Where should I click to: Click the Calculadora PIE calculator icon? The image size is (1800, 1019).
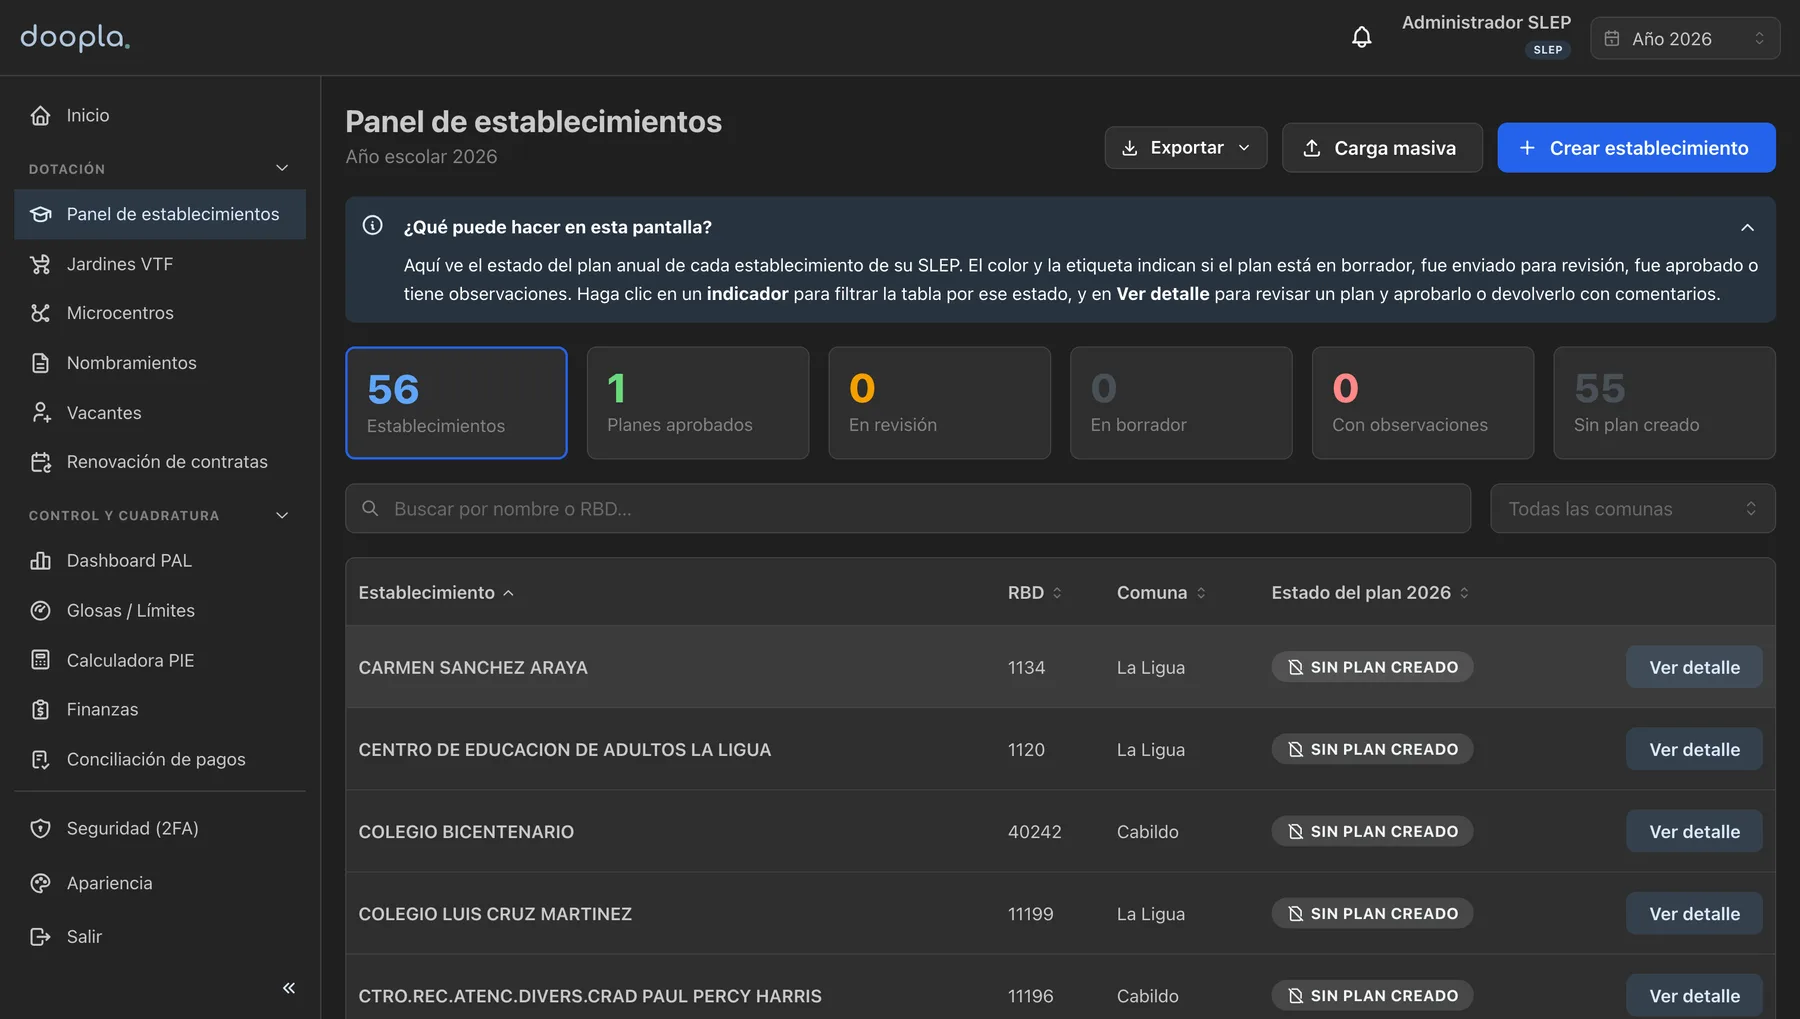40,660
